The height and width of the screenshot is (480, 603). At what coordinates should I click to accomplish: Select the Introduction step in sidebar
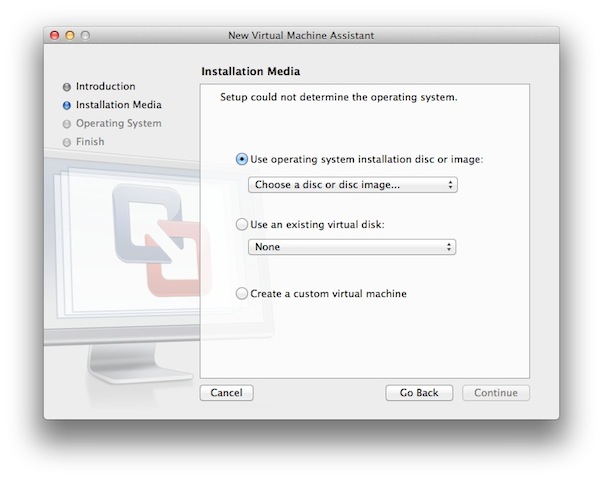click(x=105, y=86)
